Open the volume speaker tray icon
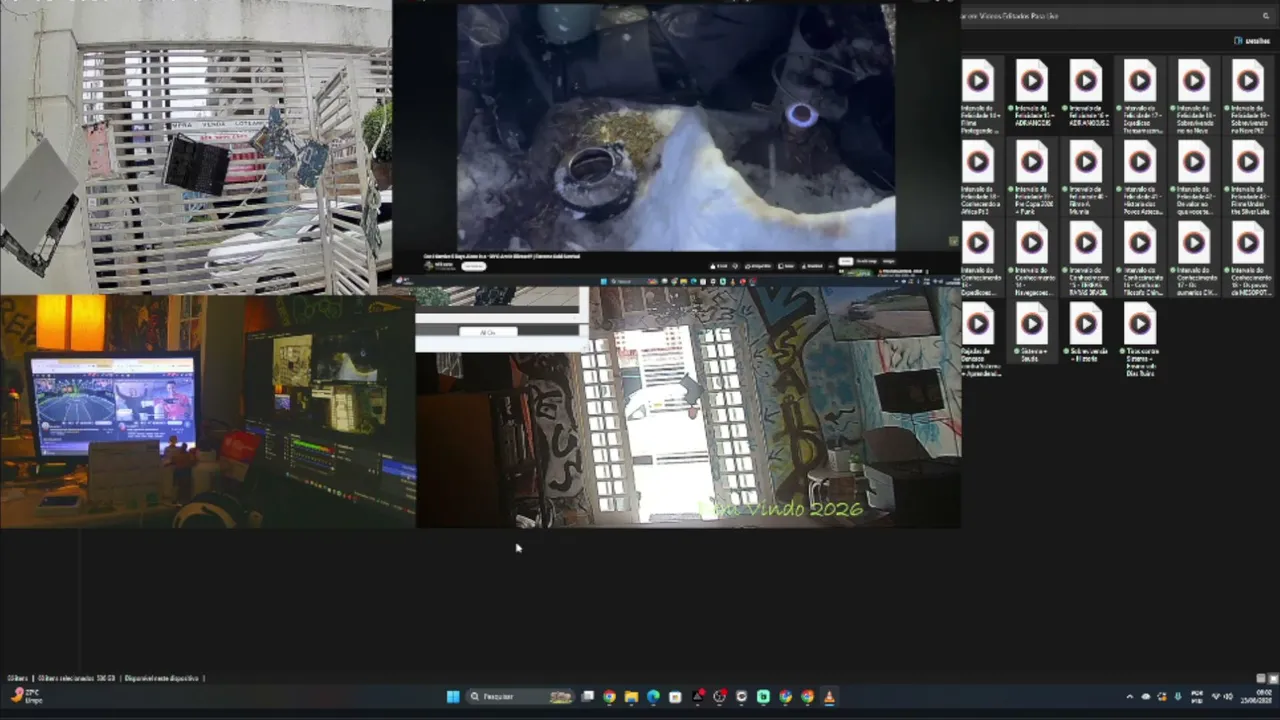Image resolution: width=1280 pixels, height=720 pixels. point(1228,697)
